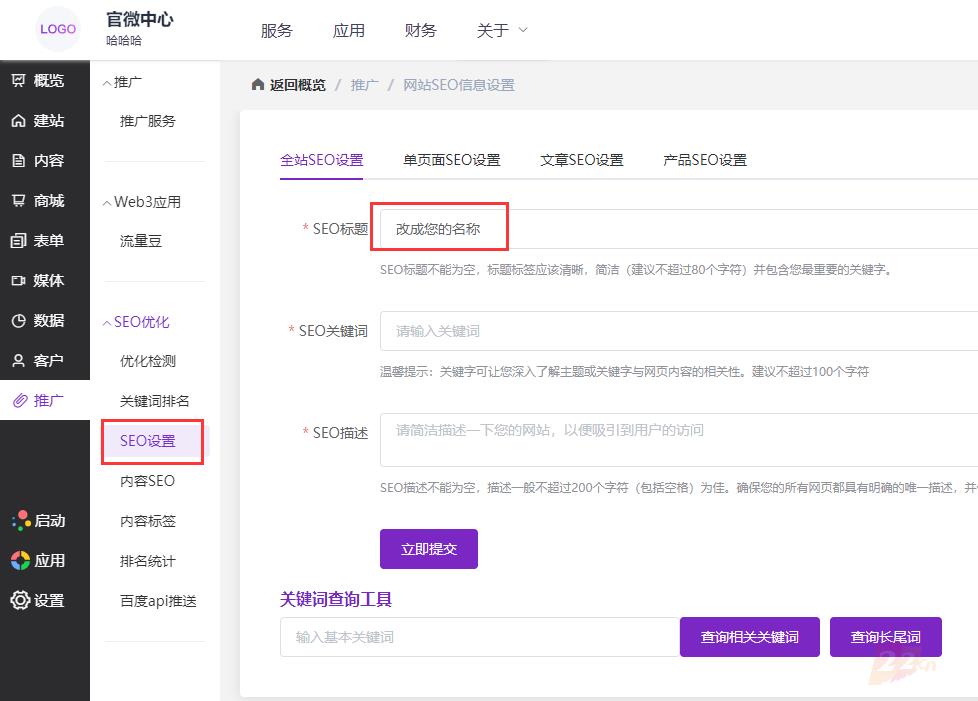Expand the 关于 dropdown in top navigation
The image size is (978, 701).
click(x=502, y=30)
